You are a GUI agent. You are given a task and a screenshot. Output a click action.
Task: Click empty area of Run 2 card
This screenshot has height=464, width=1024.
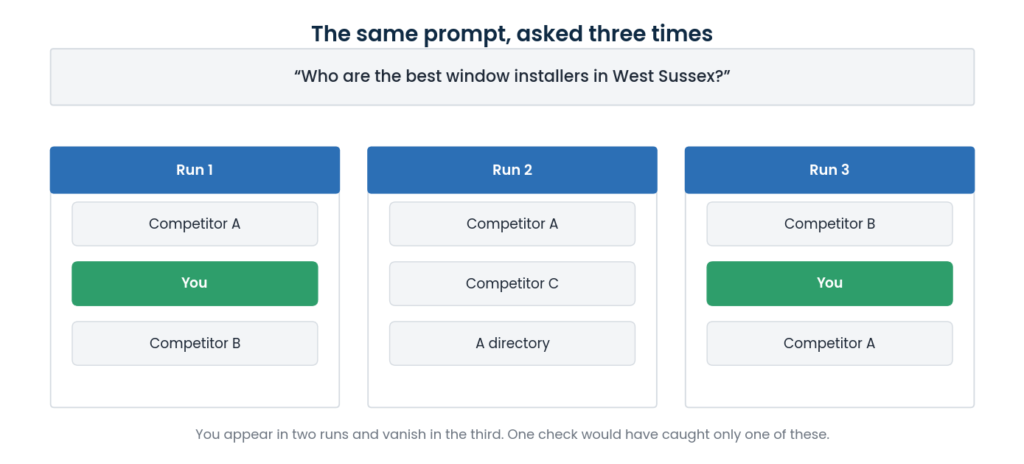pos(512,386)
